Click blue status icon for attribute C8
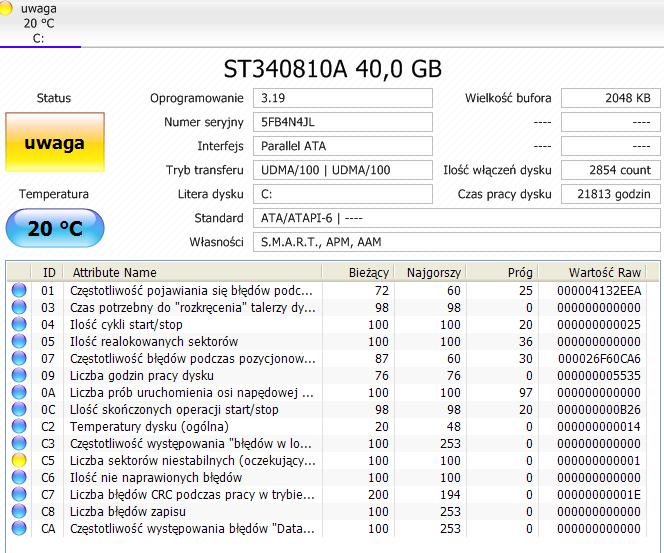 pos(19,512)
